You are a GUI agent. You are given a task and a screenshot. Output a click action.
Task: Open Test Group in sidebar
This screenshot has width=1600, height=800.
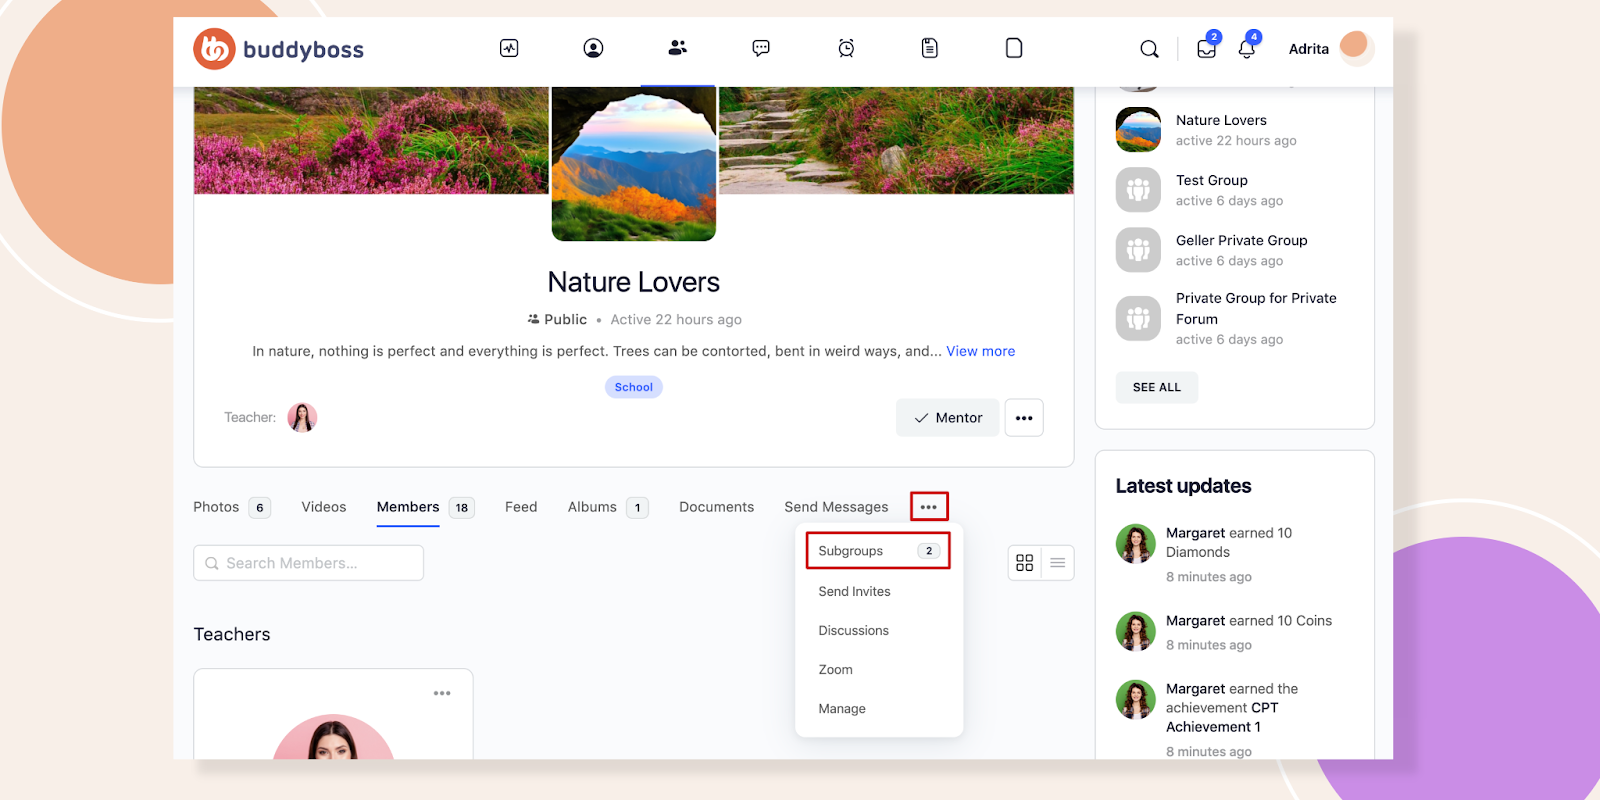point(1212,180)
